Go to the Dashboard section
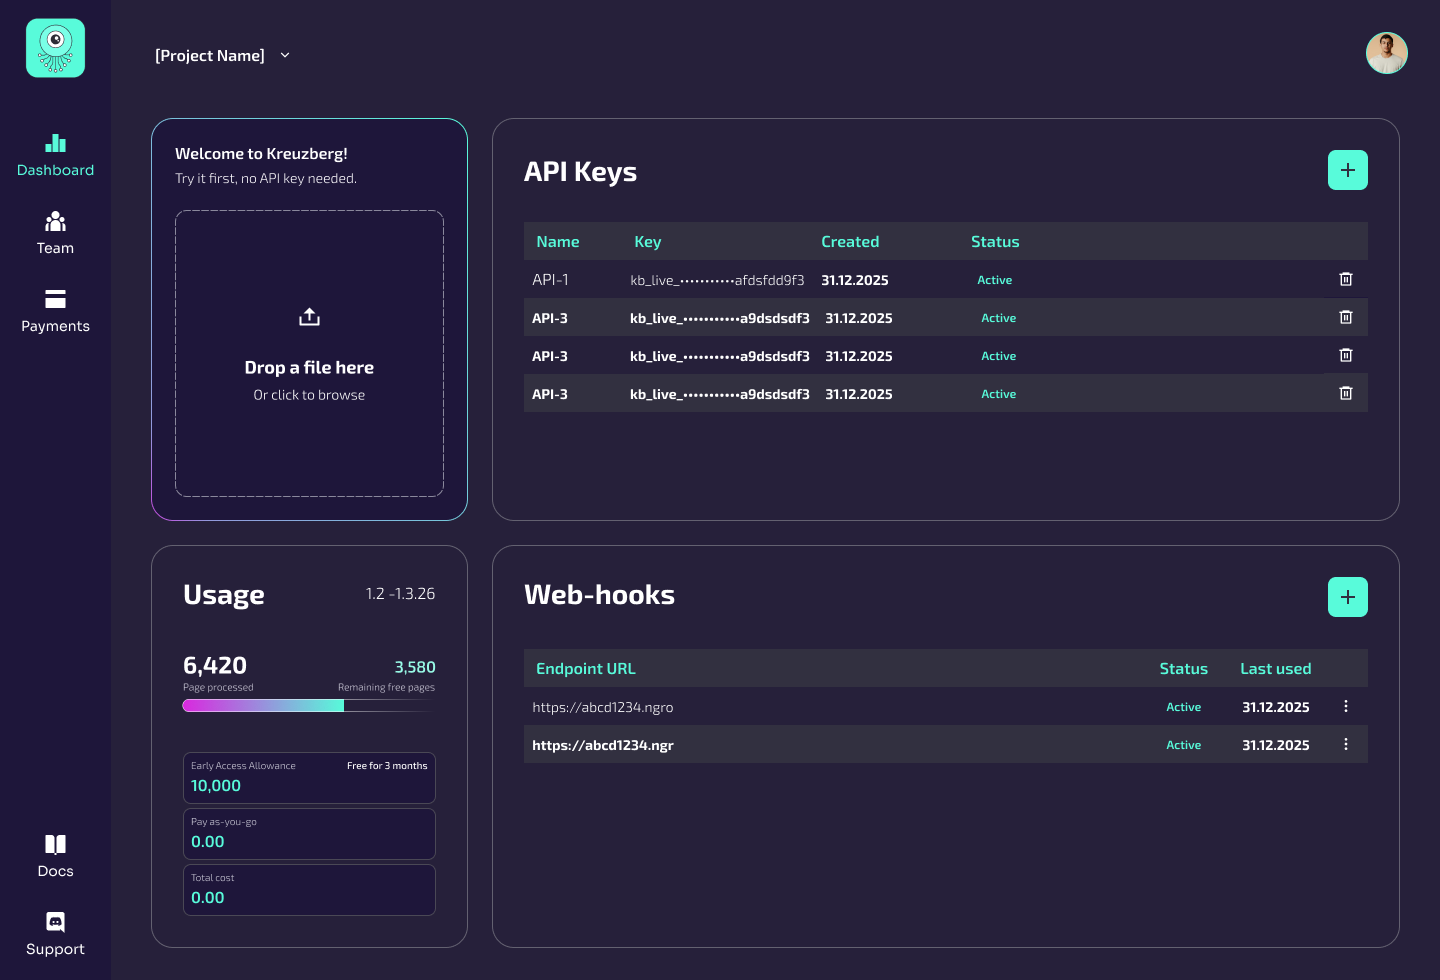 tap(55, 155)
